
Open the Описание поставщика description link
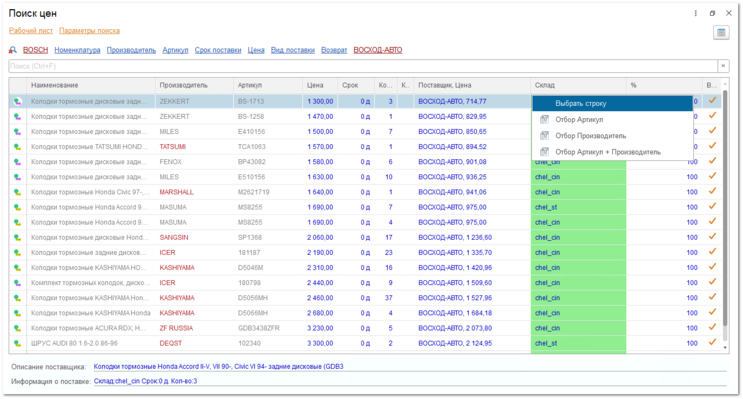(x=218, y=367)
